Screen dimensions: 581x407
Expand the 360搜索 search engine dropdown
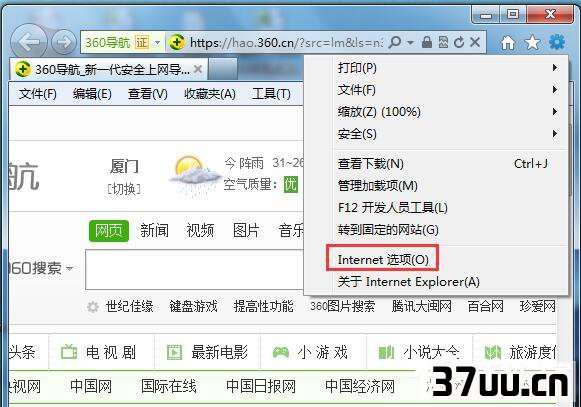tap(70, 268)
